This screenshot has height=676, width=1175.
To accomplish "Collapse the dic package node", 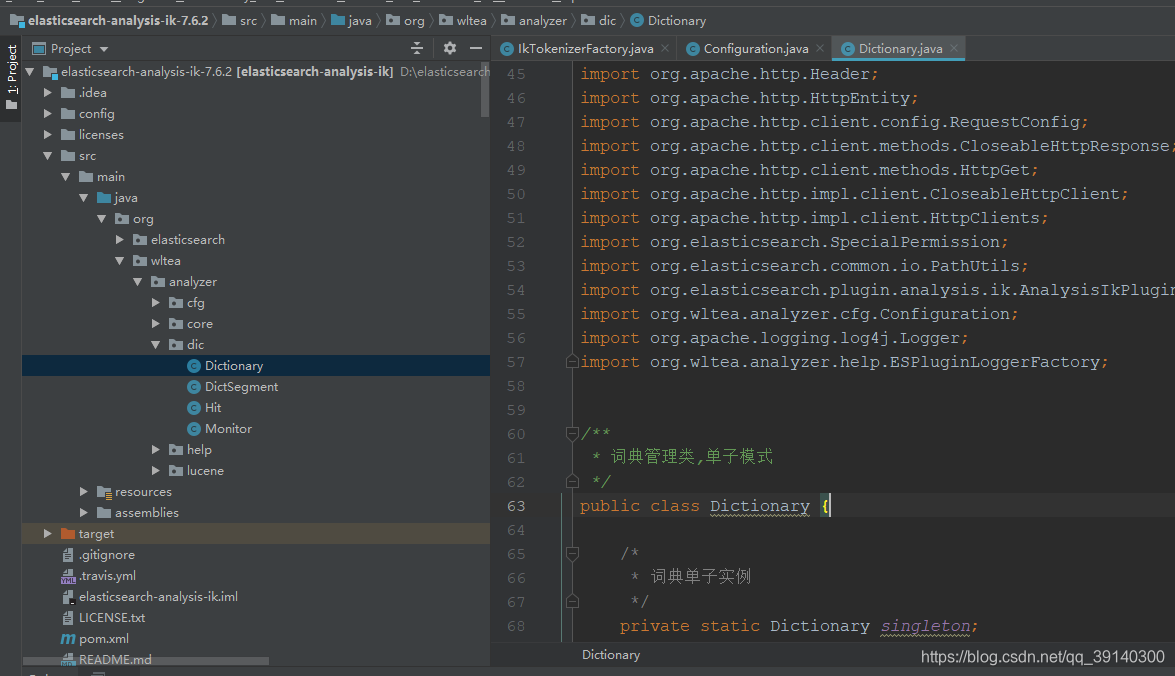I will (x=156, y=345).
